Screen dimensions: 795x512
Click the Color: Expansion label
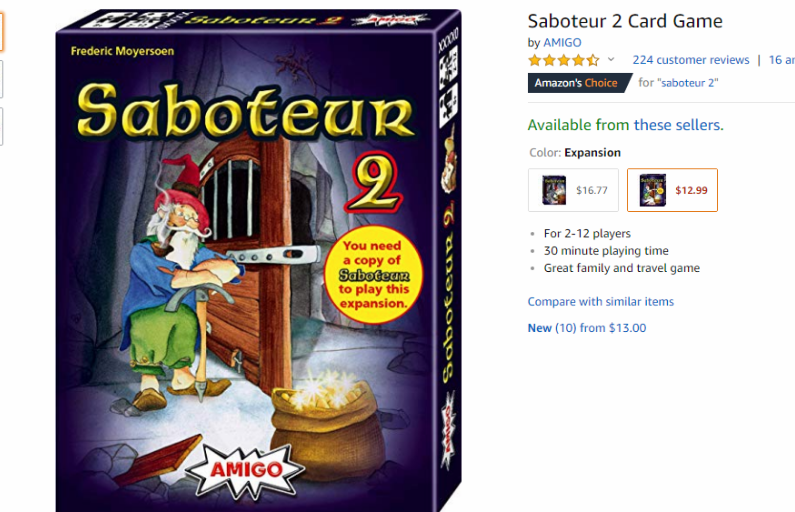575,153
